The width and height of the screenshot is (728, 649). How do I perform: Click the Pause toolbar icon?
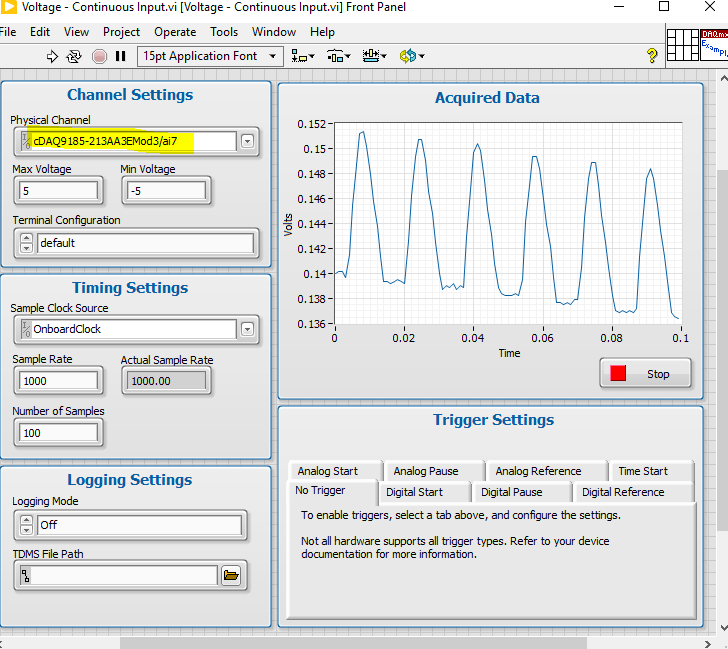[x=120, y=57]
